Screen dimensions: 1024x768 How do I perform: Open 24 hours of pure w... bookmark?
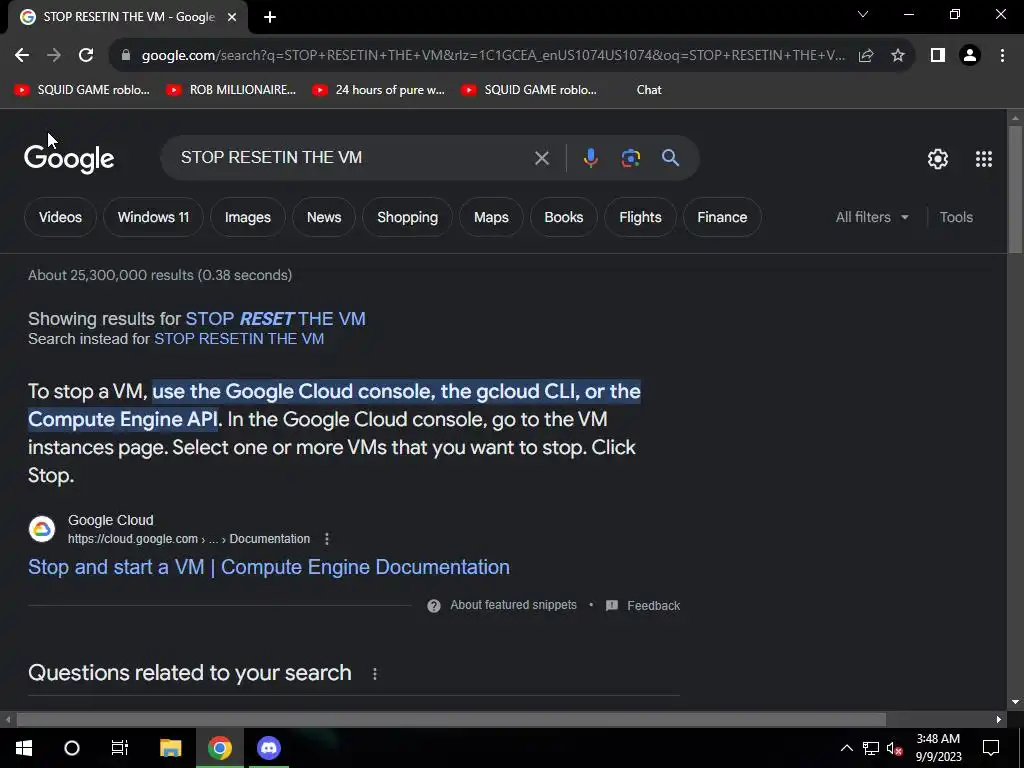(379, 90)
